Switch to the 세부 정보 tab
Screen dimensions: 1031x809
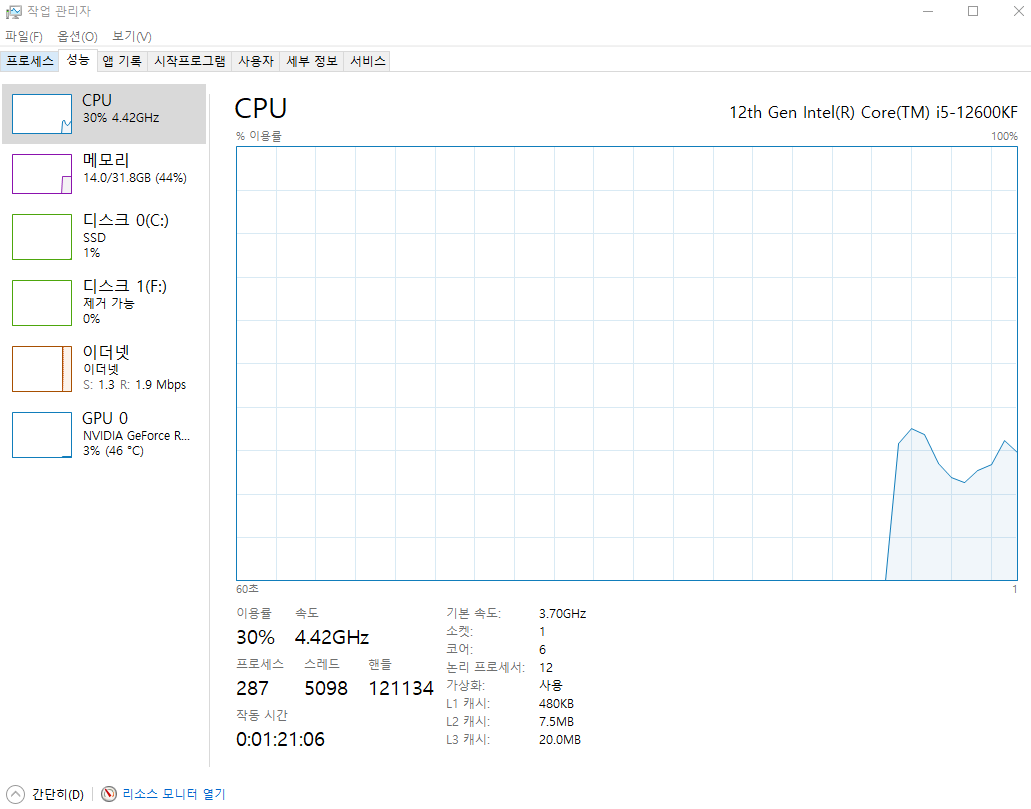coord(312,61)
